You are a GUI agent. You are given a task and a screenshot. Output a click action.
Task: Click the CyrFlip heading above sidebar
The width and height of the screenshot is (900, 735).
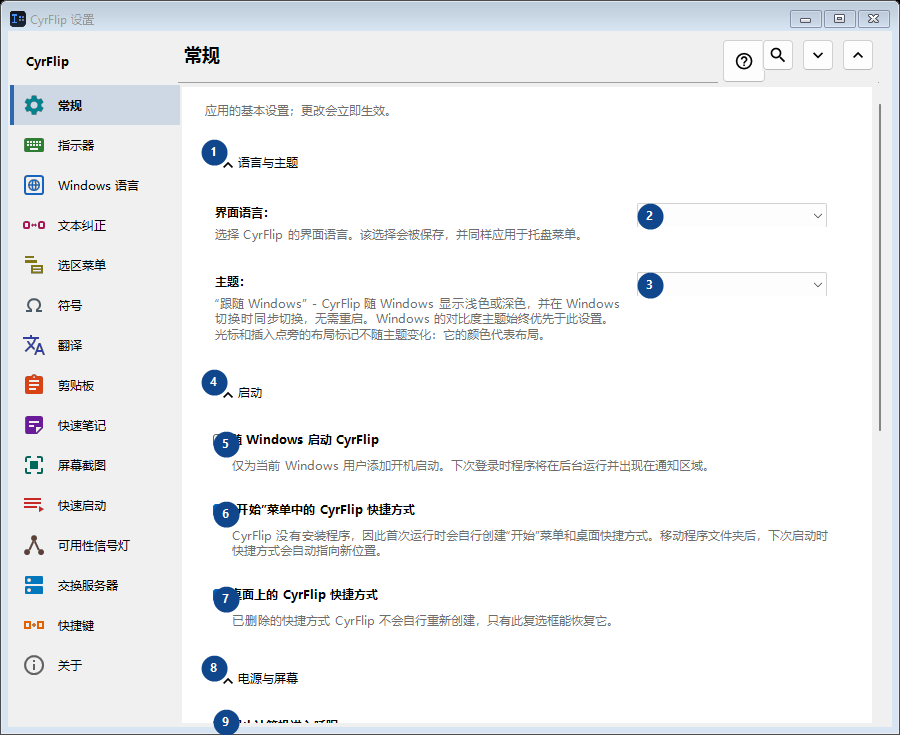(x=48, y=61)
